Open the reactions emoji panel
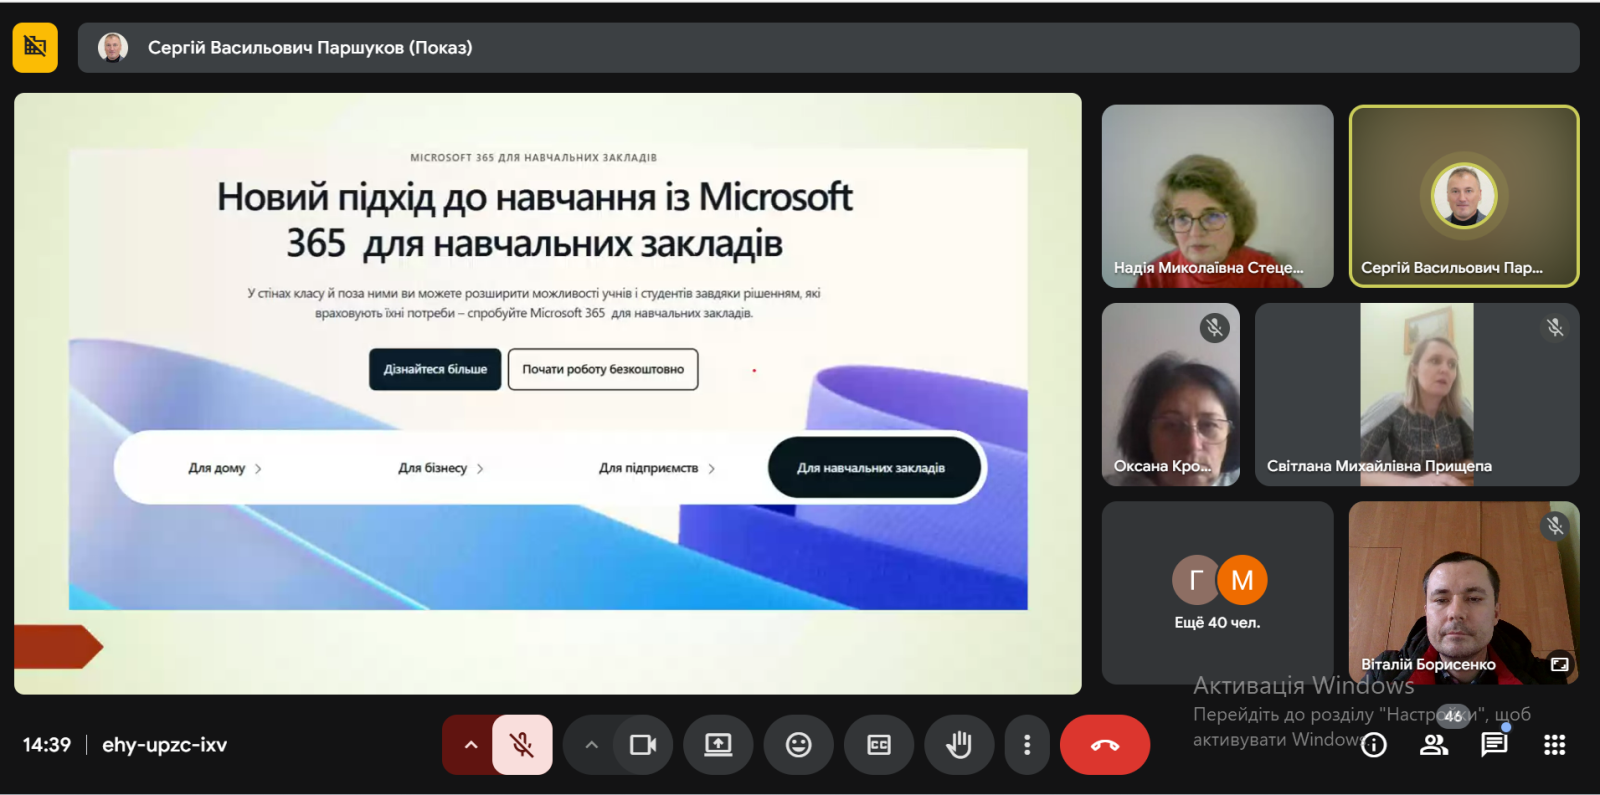Image resolution: width=1600 pixels, height=795 pixels. pos(798,745)
